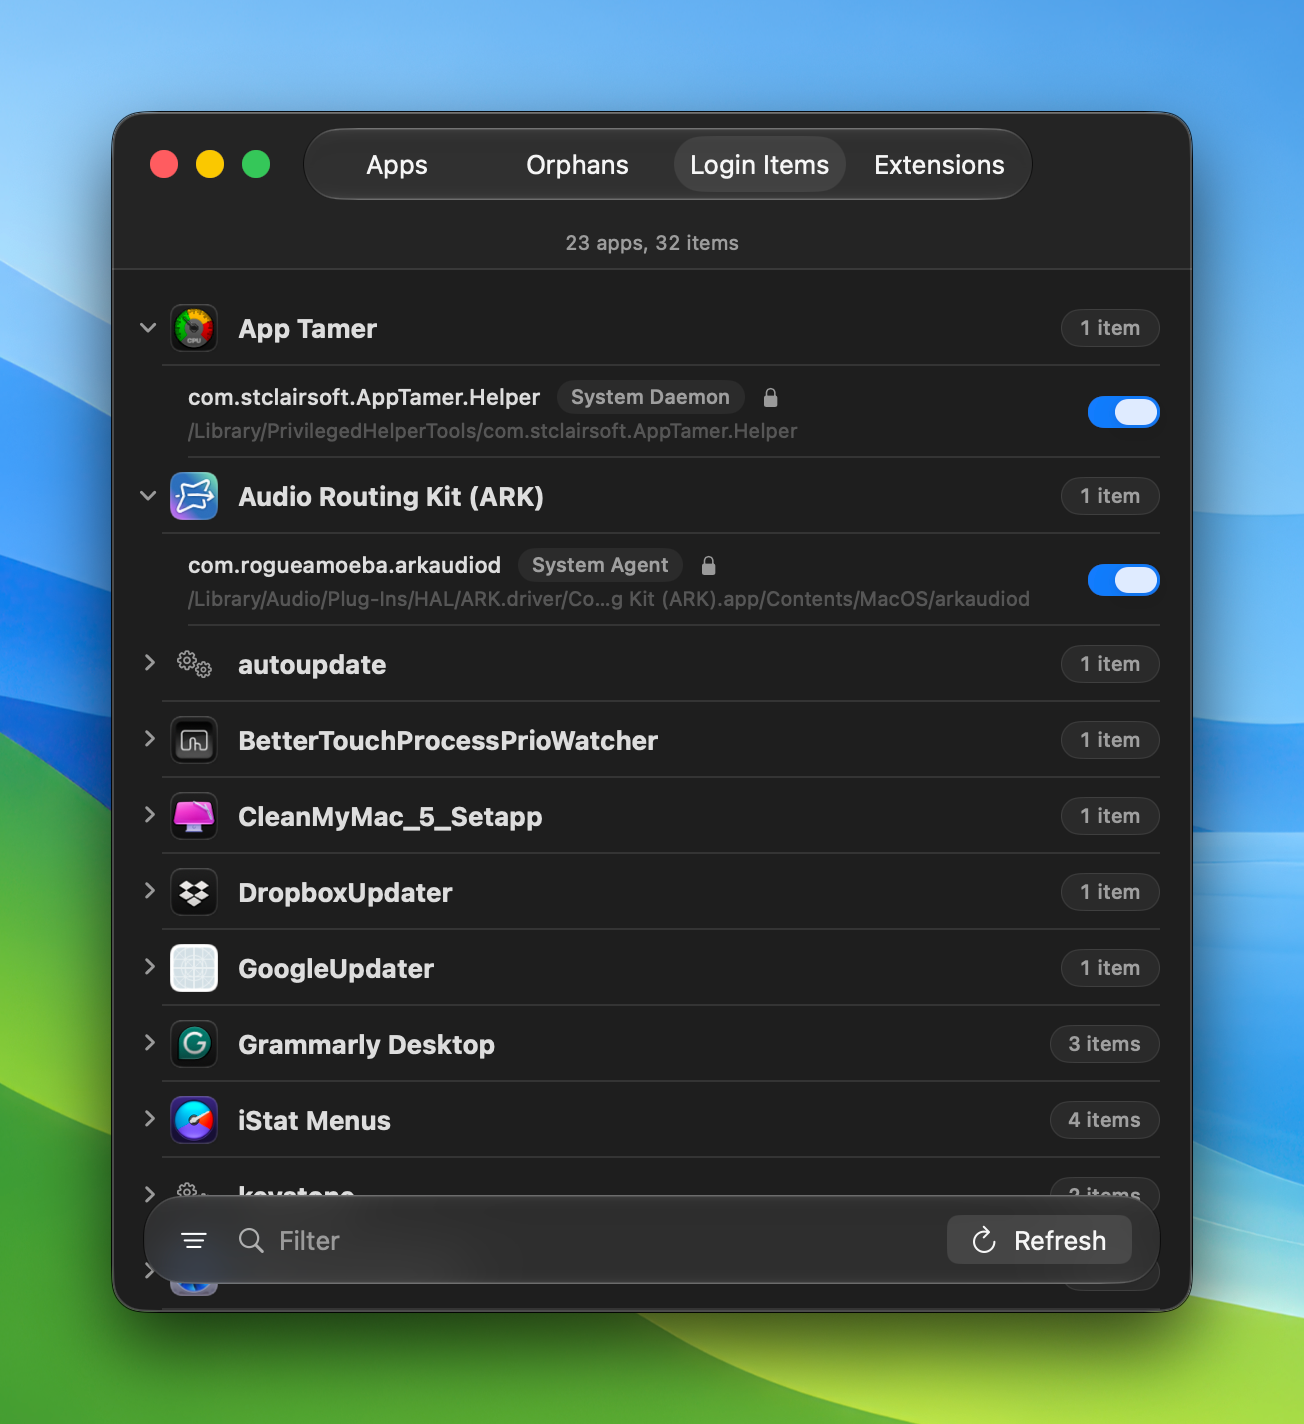This screenshot has width=1304, height=1424.
Task: Collapse the App Tamer group
Action: (x=148, y=328)
